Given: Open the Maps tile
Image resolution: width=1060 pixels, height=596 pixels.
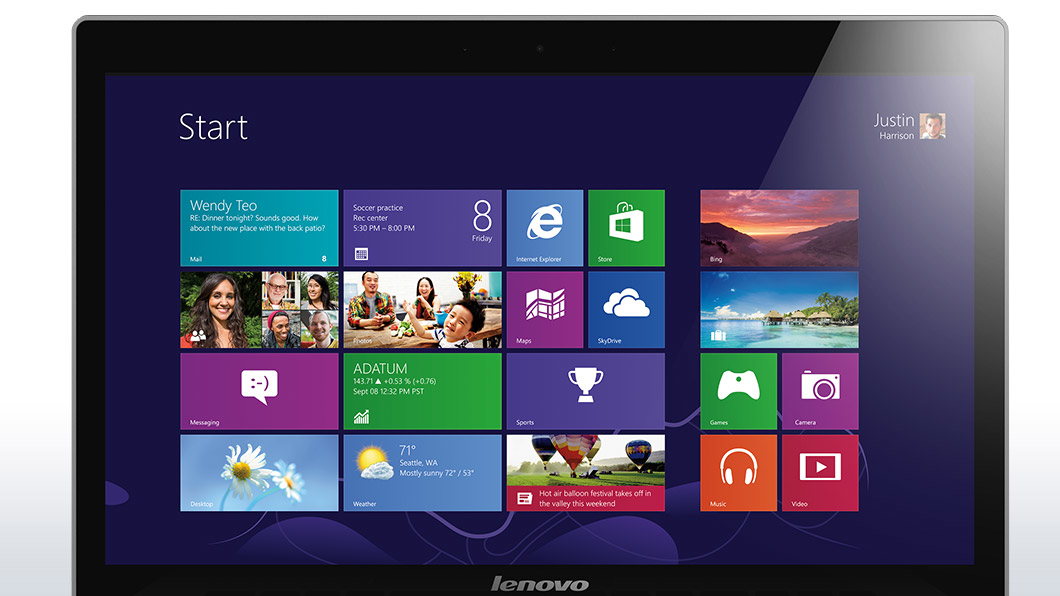Looking at the screenshot, I should click(545, 309).
